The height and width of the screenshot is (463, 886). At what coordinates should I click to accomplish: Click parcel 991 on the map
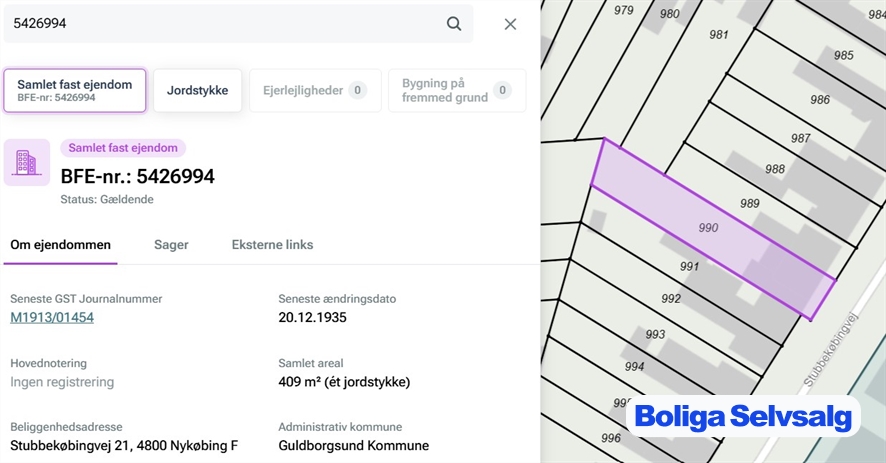point(689,266)
